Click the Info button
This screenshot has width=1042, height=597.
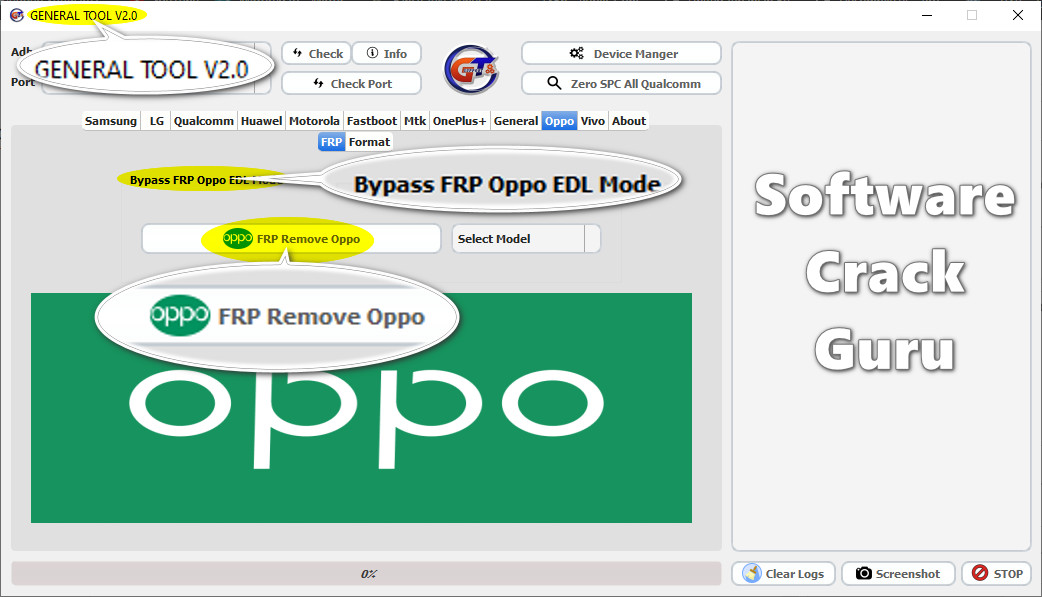pos(387,53)
